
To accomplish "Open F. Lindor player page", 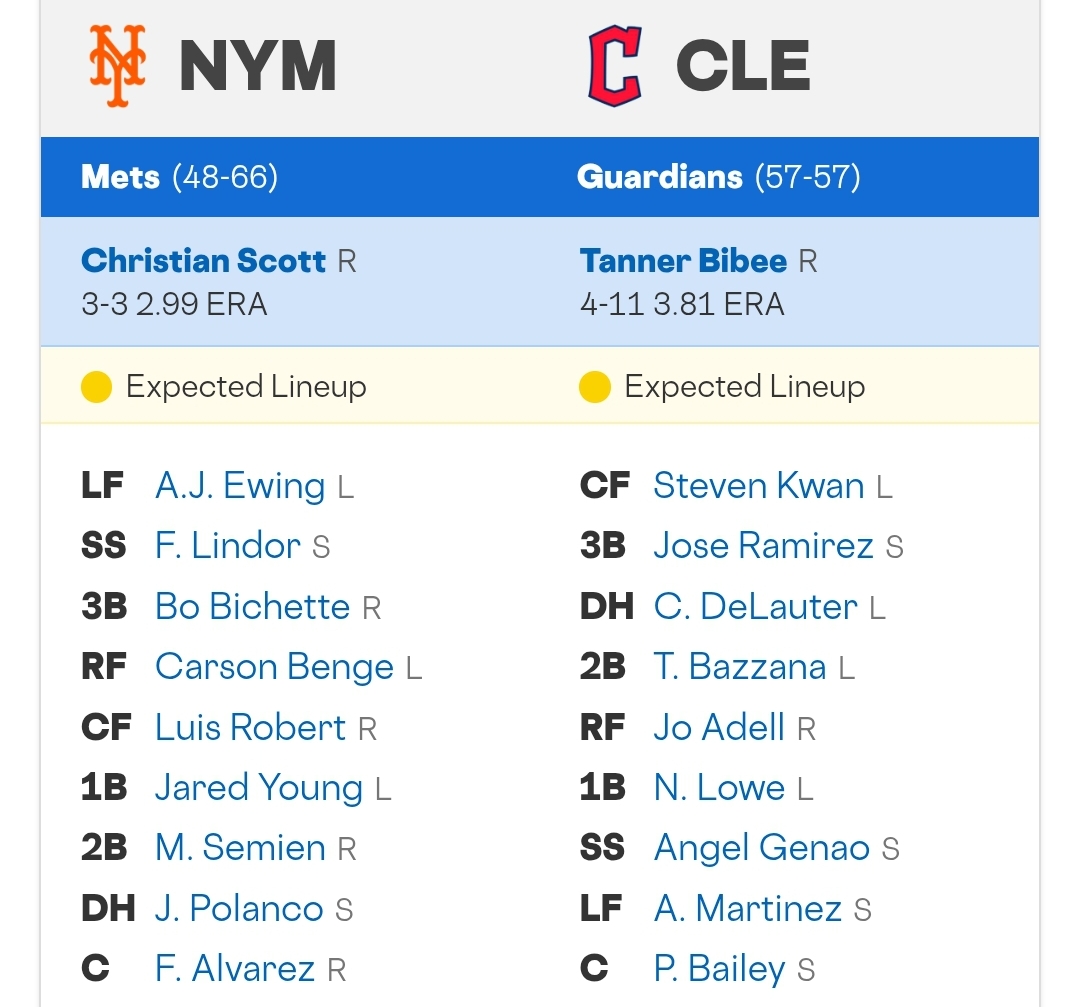I will pos(228,546).
